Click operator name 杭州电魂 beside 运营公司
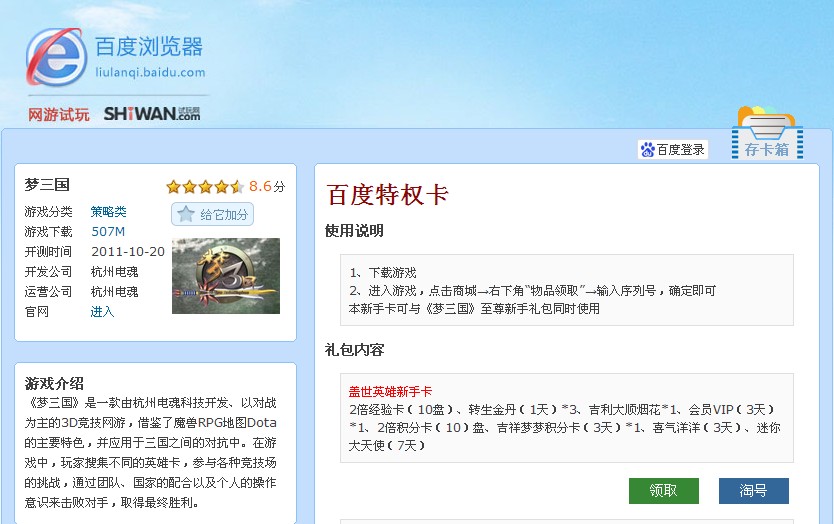 (114, 292)
